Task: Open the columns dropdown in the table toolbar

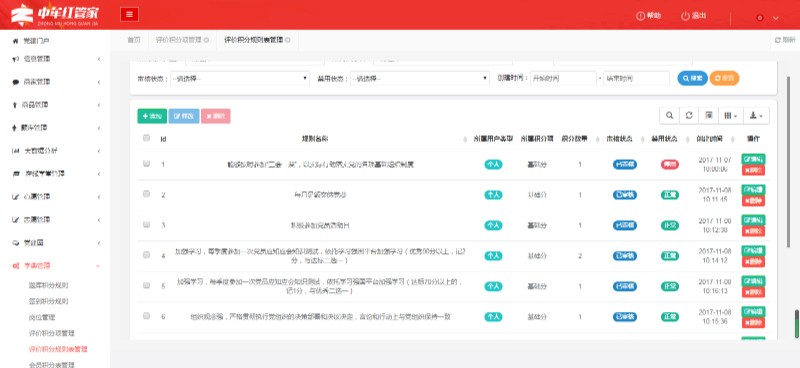Action: [x=731, y=116]
